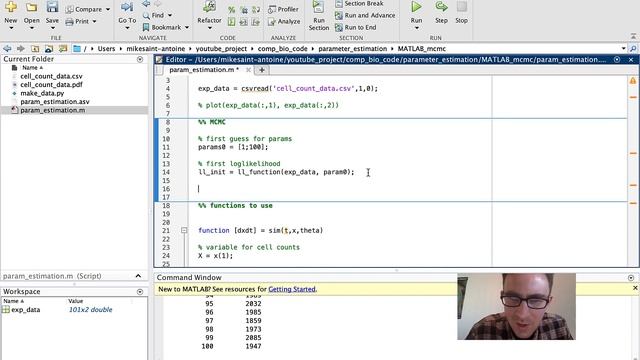Click the Go To icon
Image resolution: width=640 pixels, height=360 pixels.
[127, 7]
